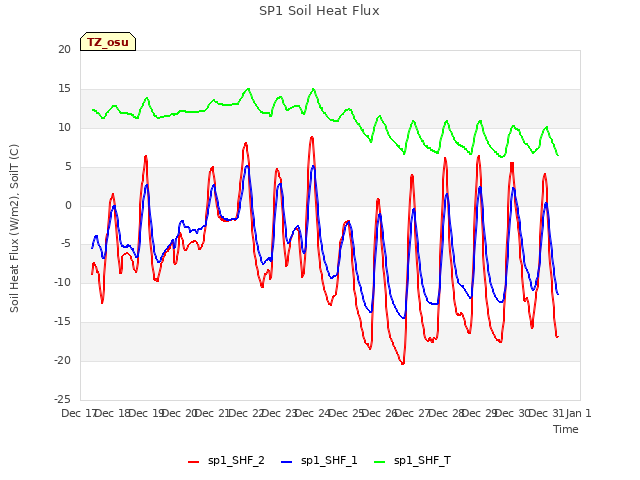This screenshot has height=480, width=640.
Task: Click the red sp1_SHF_2 legend color marker
Action: pos(193,462)
